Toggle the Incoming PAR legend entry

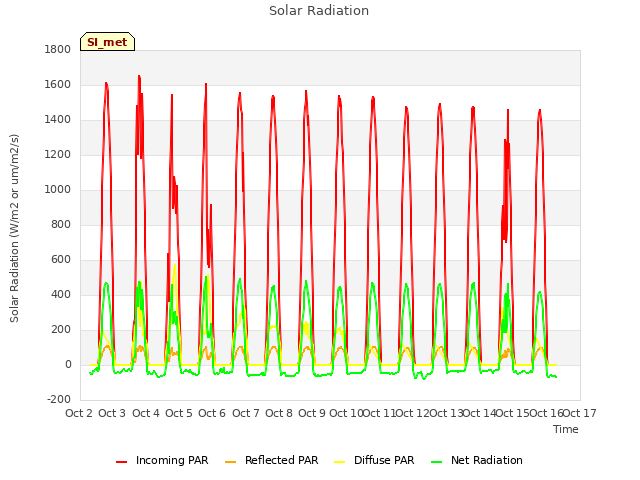coord(162,460)
